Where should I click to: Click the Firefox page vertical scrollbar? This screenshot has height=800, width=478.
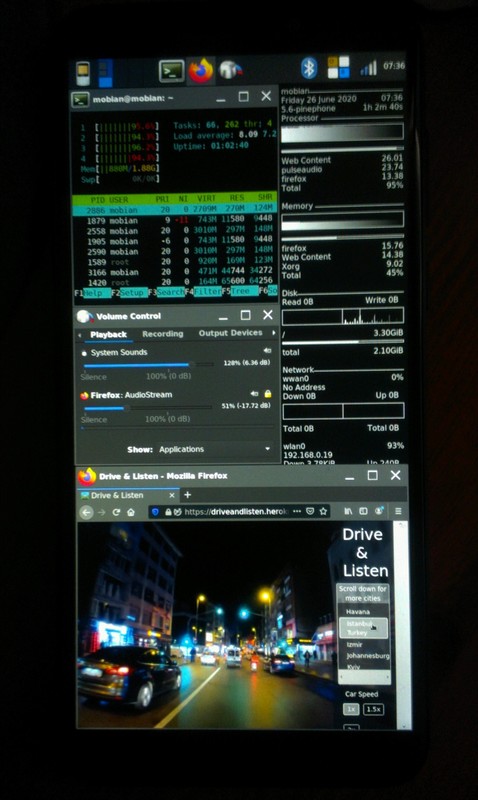401,625
